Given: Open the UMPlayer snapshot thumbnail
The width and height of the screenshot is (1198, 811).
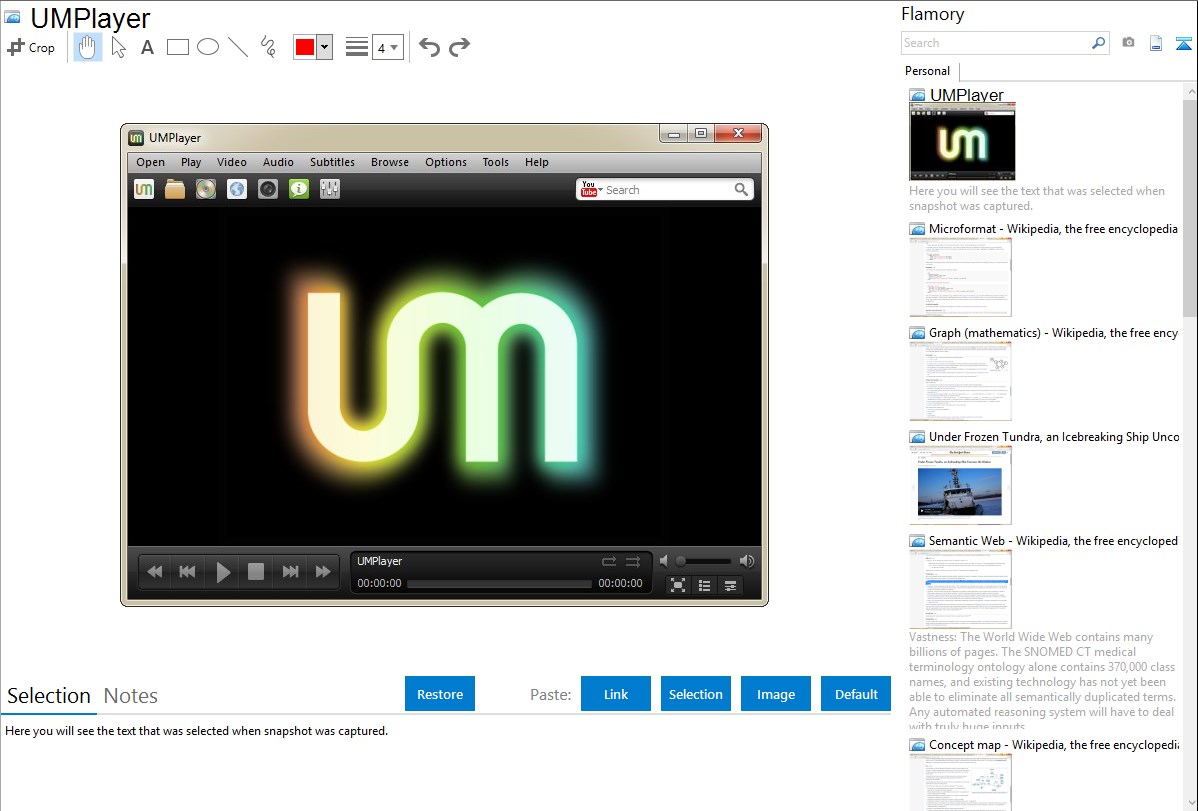Looking at the screenshot, I should coord(962,142).
